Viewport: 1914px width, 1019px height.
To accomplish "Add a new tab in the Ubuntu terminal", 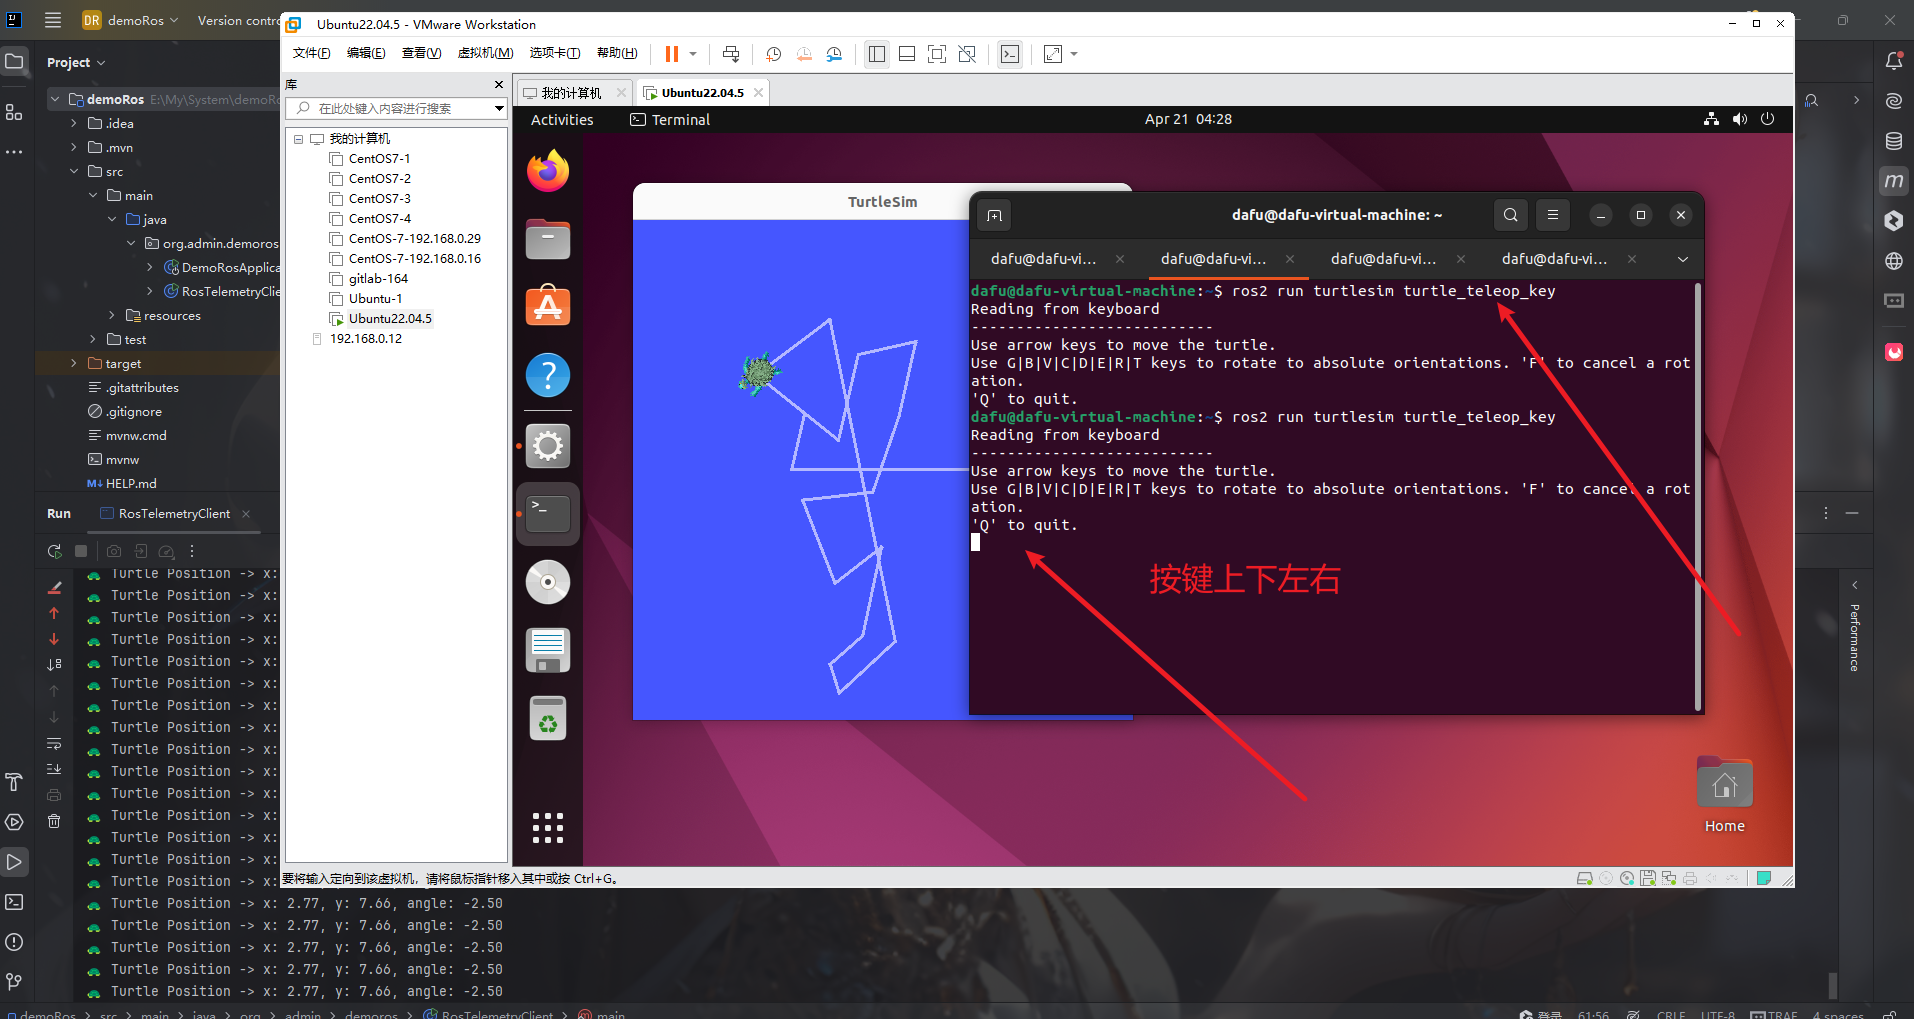I will (994, 215).
